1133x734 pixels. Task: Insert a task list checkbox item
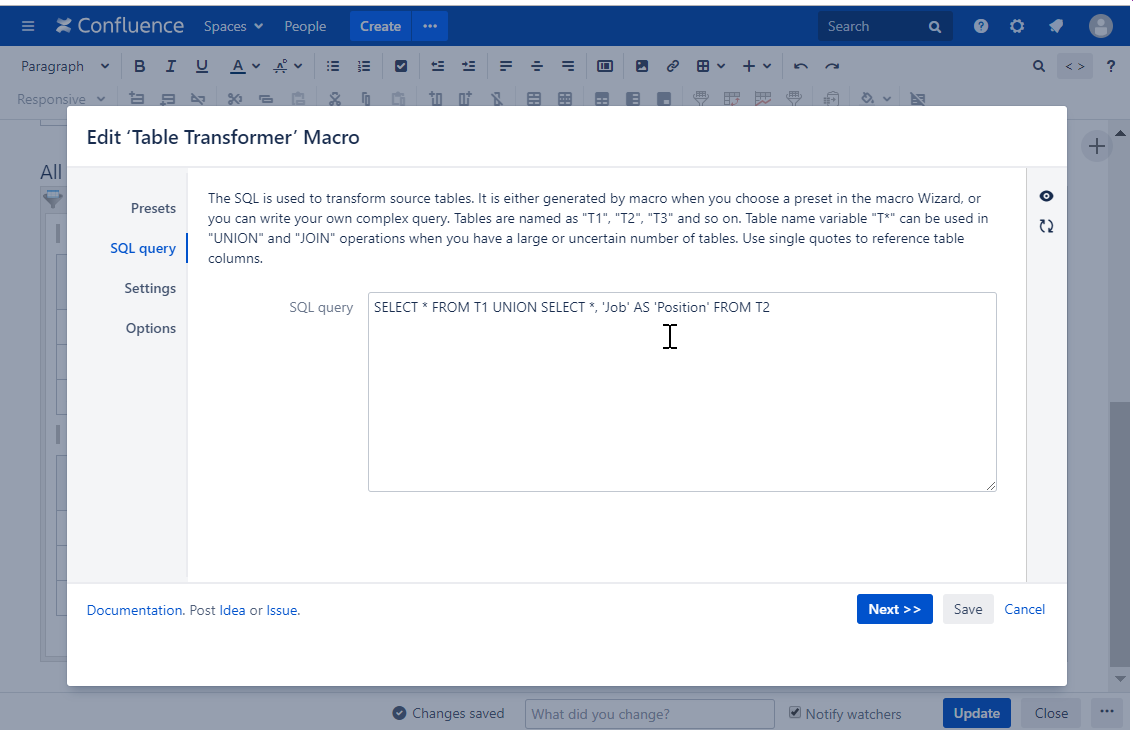tap(401, 66)
